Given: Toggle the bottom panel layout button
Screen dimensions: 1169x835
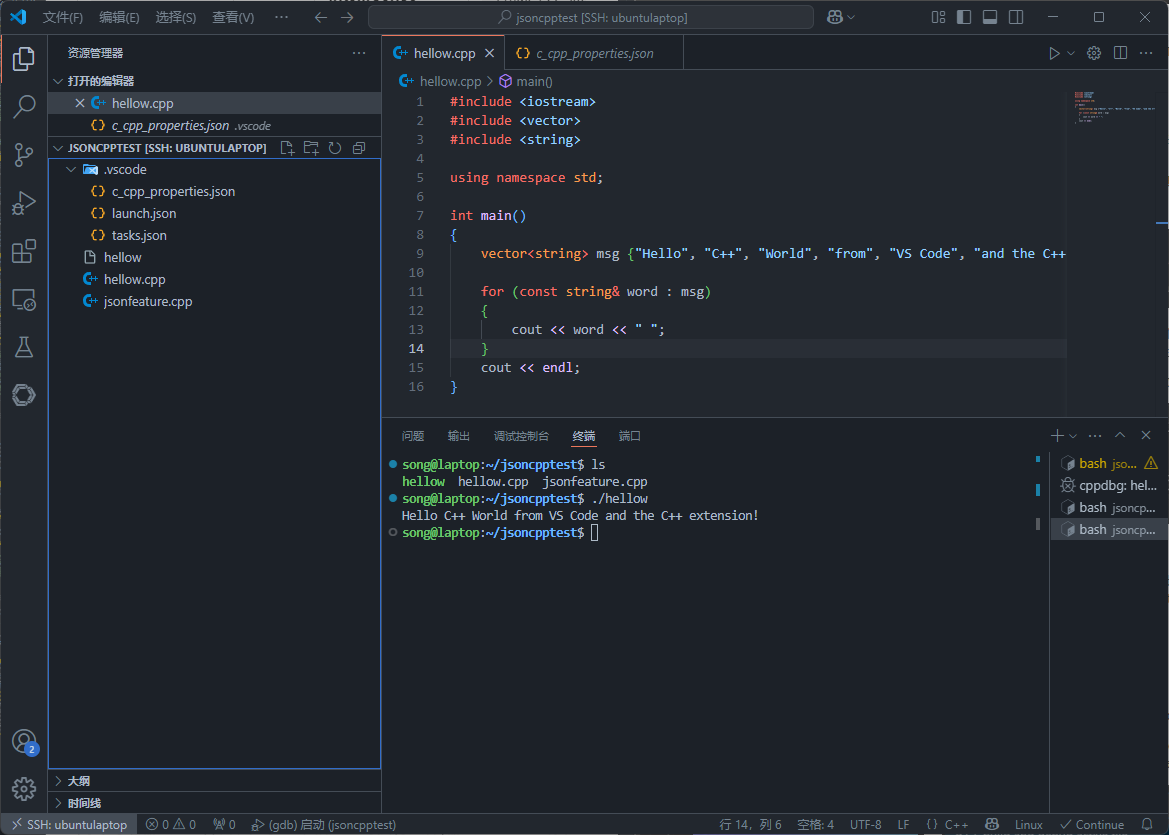Looking at the screenshot, I should pos(990,17).
